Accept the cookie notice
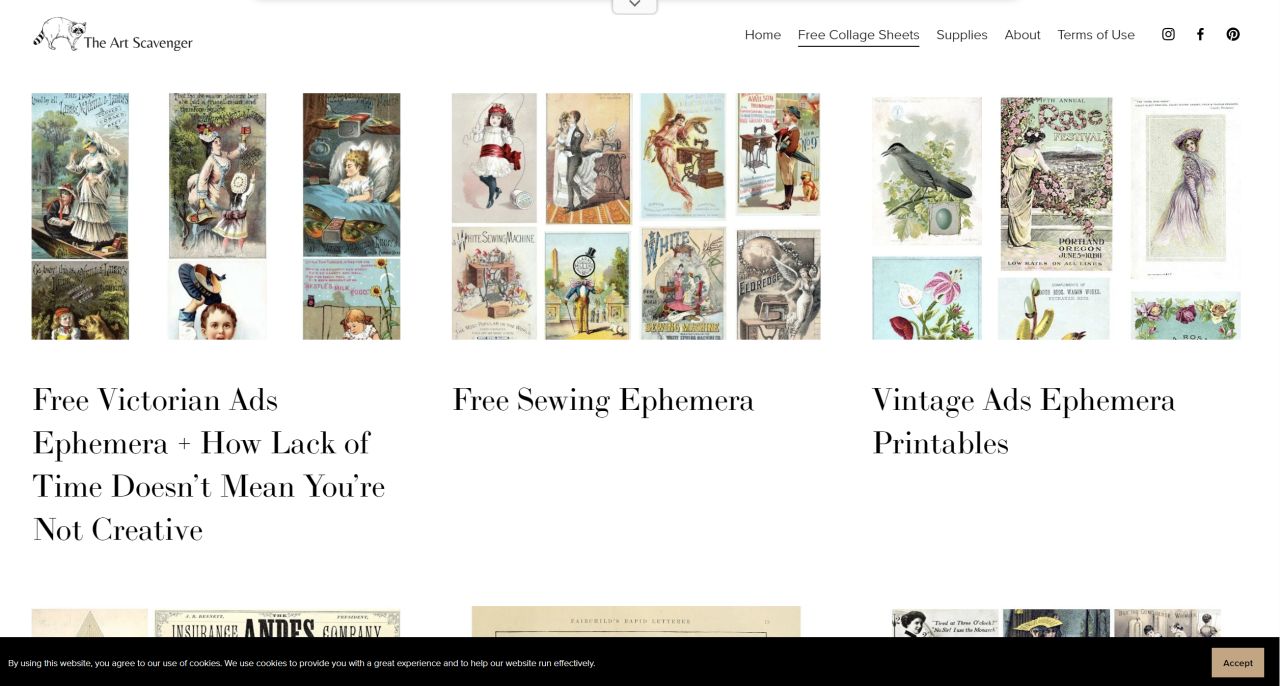 (1237, 662)
